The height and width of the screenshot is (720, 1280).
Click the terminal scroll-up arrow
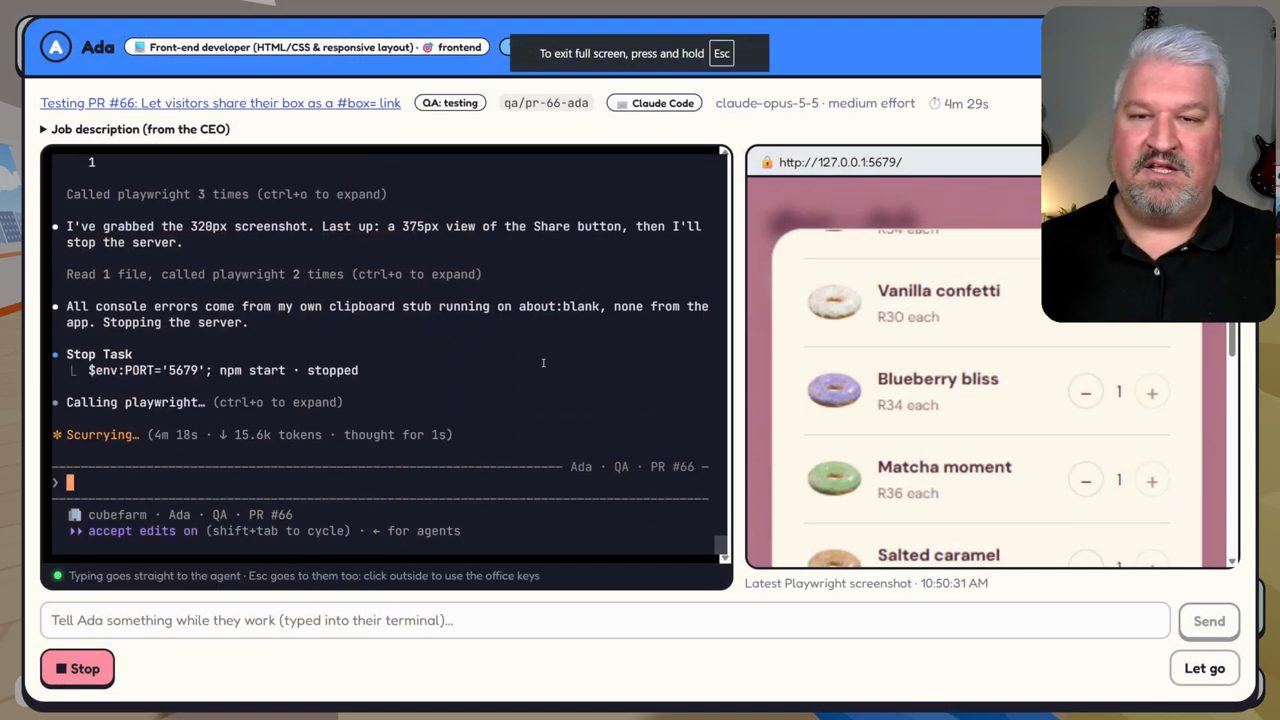(724, 151)
